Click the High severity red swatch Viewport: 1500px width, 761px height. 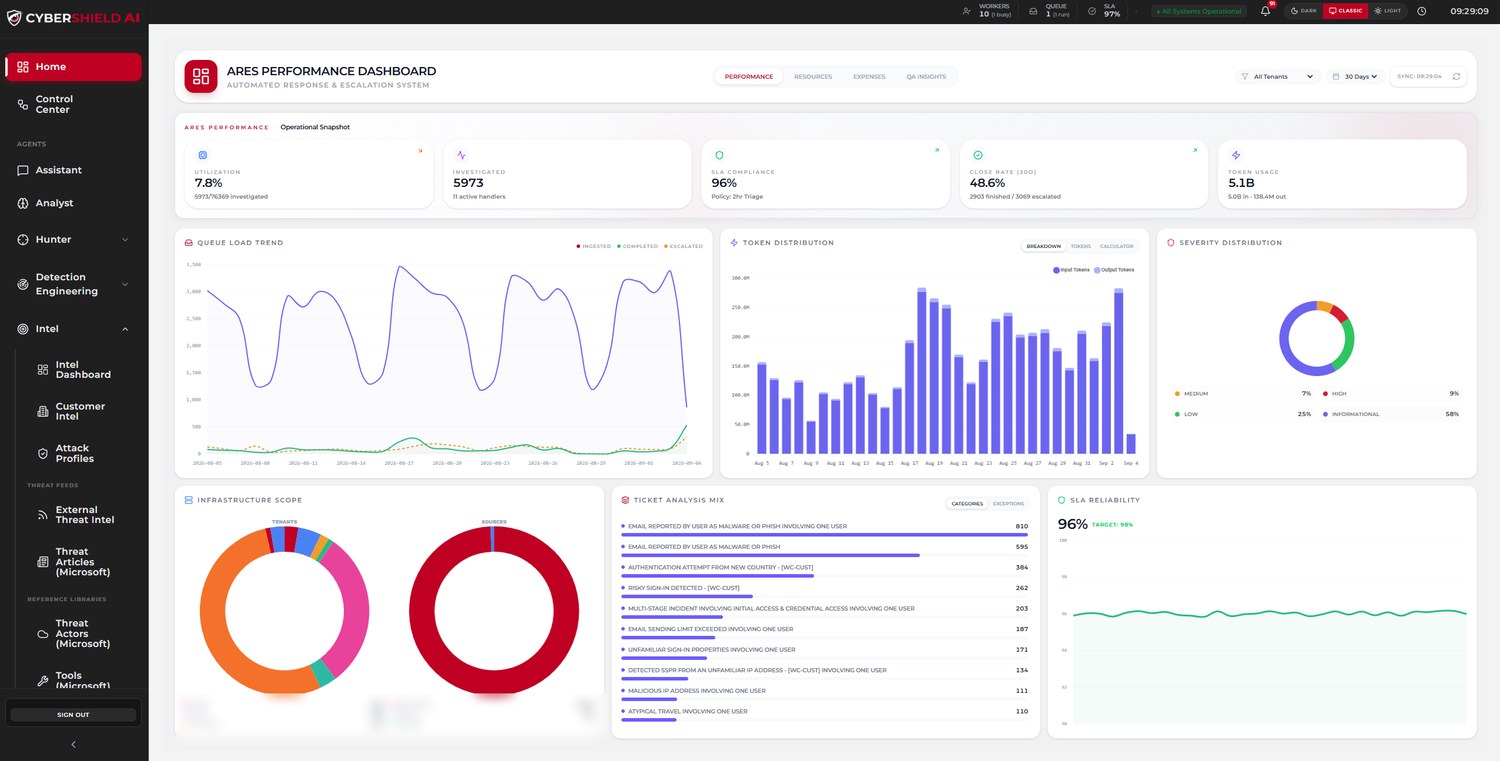[x=1325, y=394]
